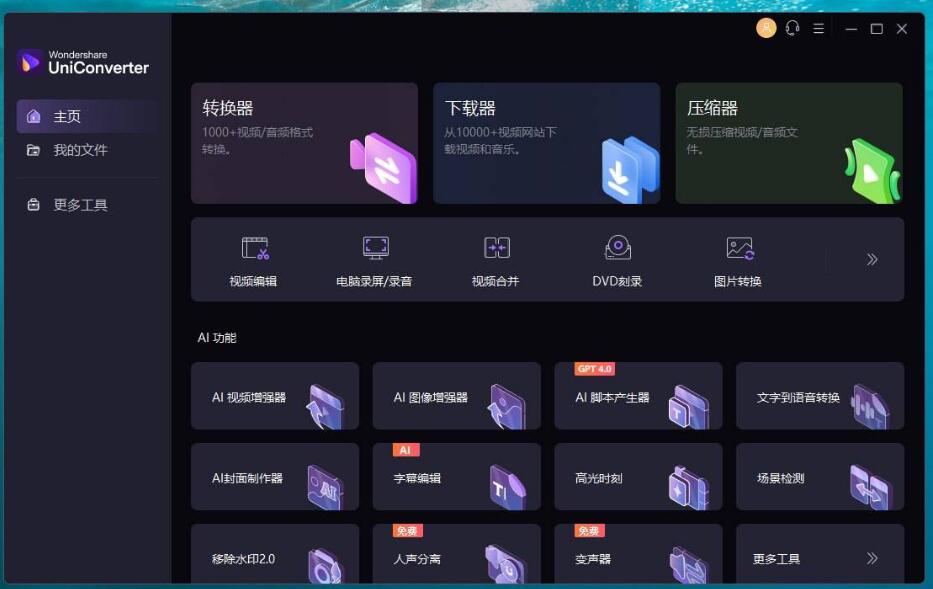The width and height of the screenshot is (933, 589).
Task: Launch 人声分离 vocal separation tool
Action: click(x=456, y=557)
